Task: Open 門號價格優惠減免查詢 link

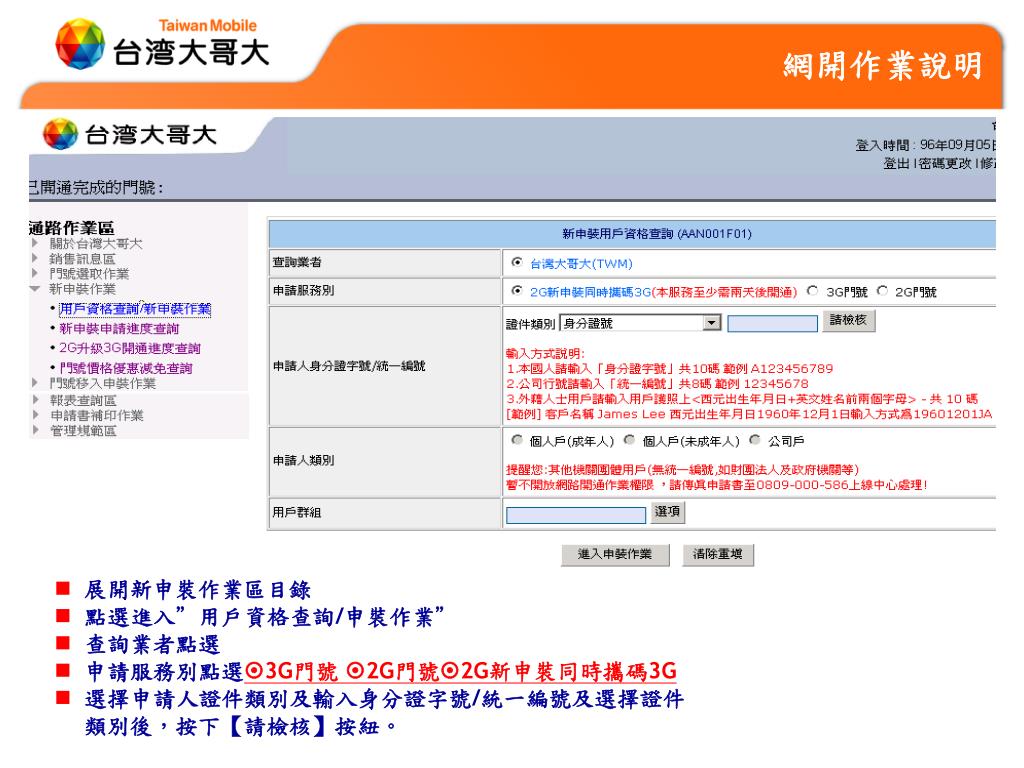Action: 126,368
